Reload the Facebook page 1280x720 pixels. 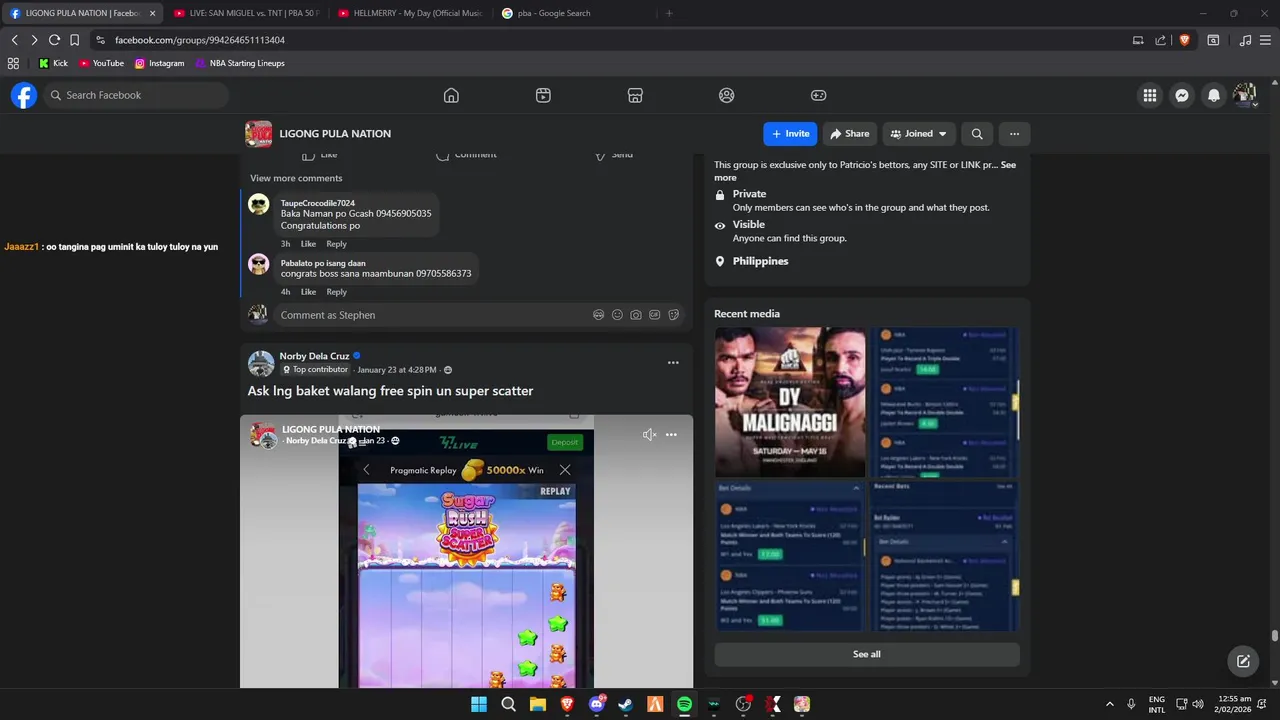click(x=54, y=40)
